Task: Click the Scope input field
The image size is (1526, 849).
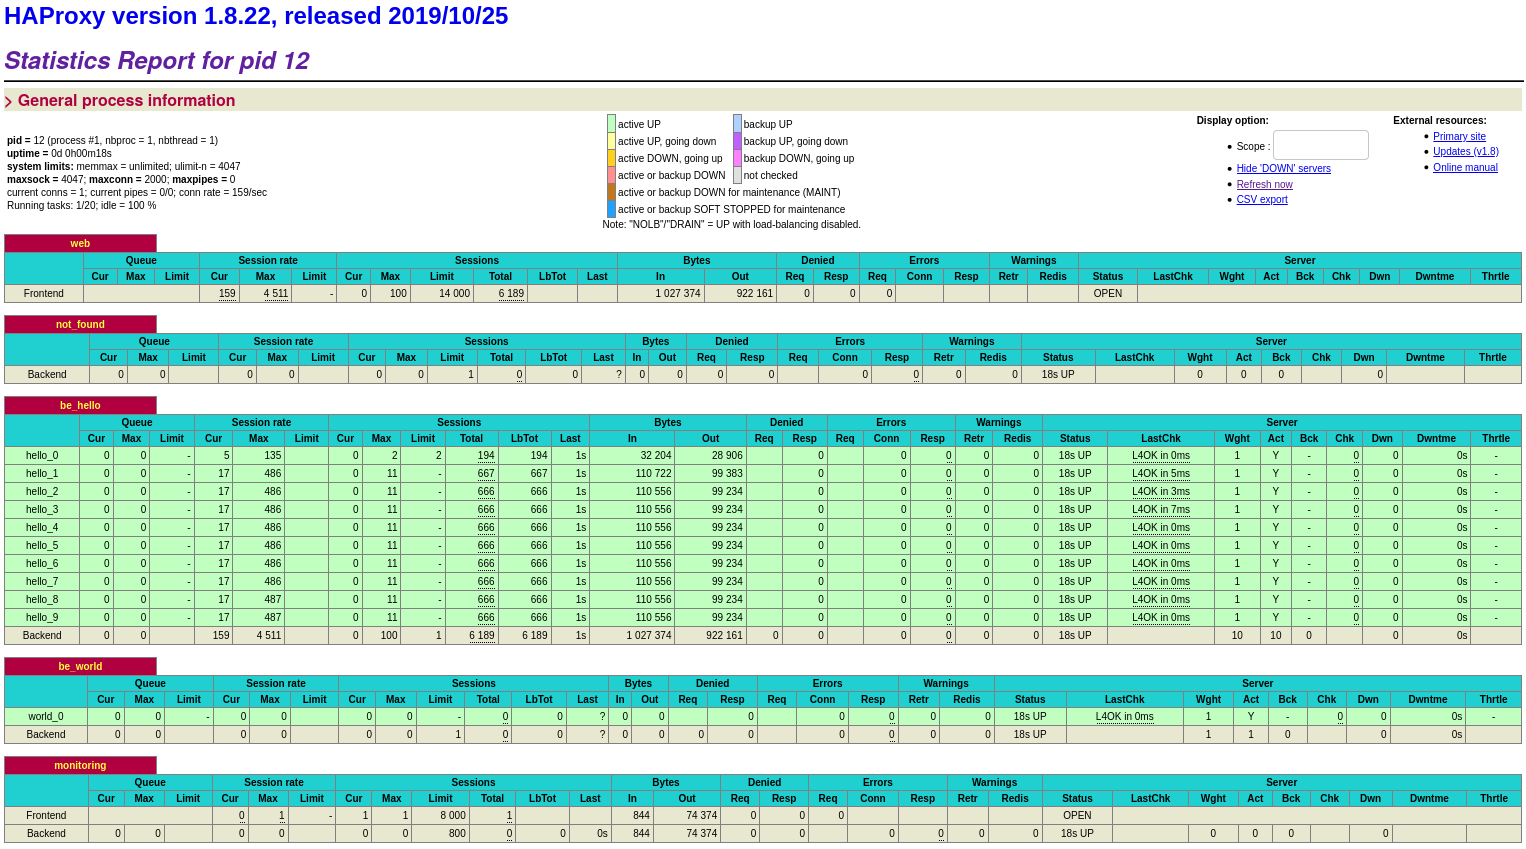Action: pyautogui.click(x=1320, y=145)
